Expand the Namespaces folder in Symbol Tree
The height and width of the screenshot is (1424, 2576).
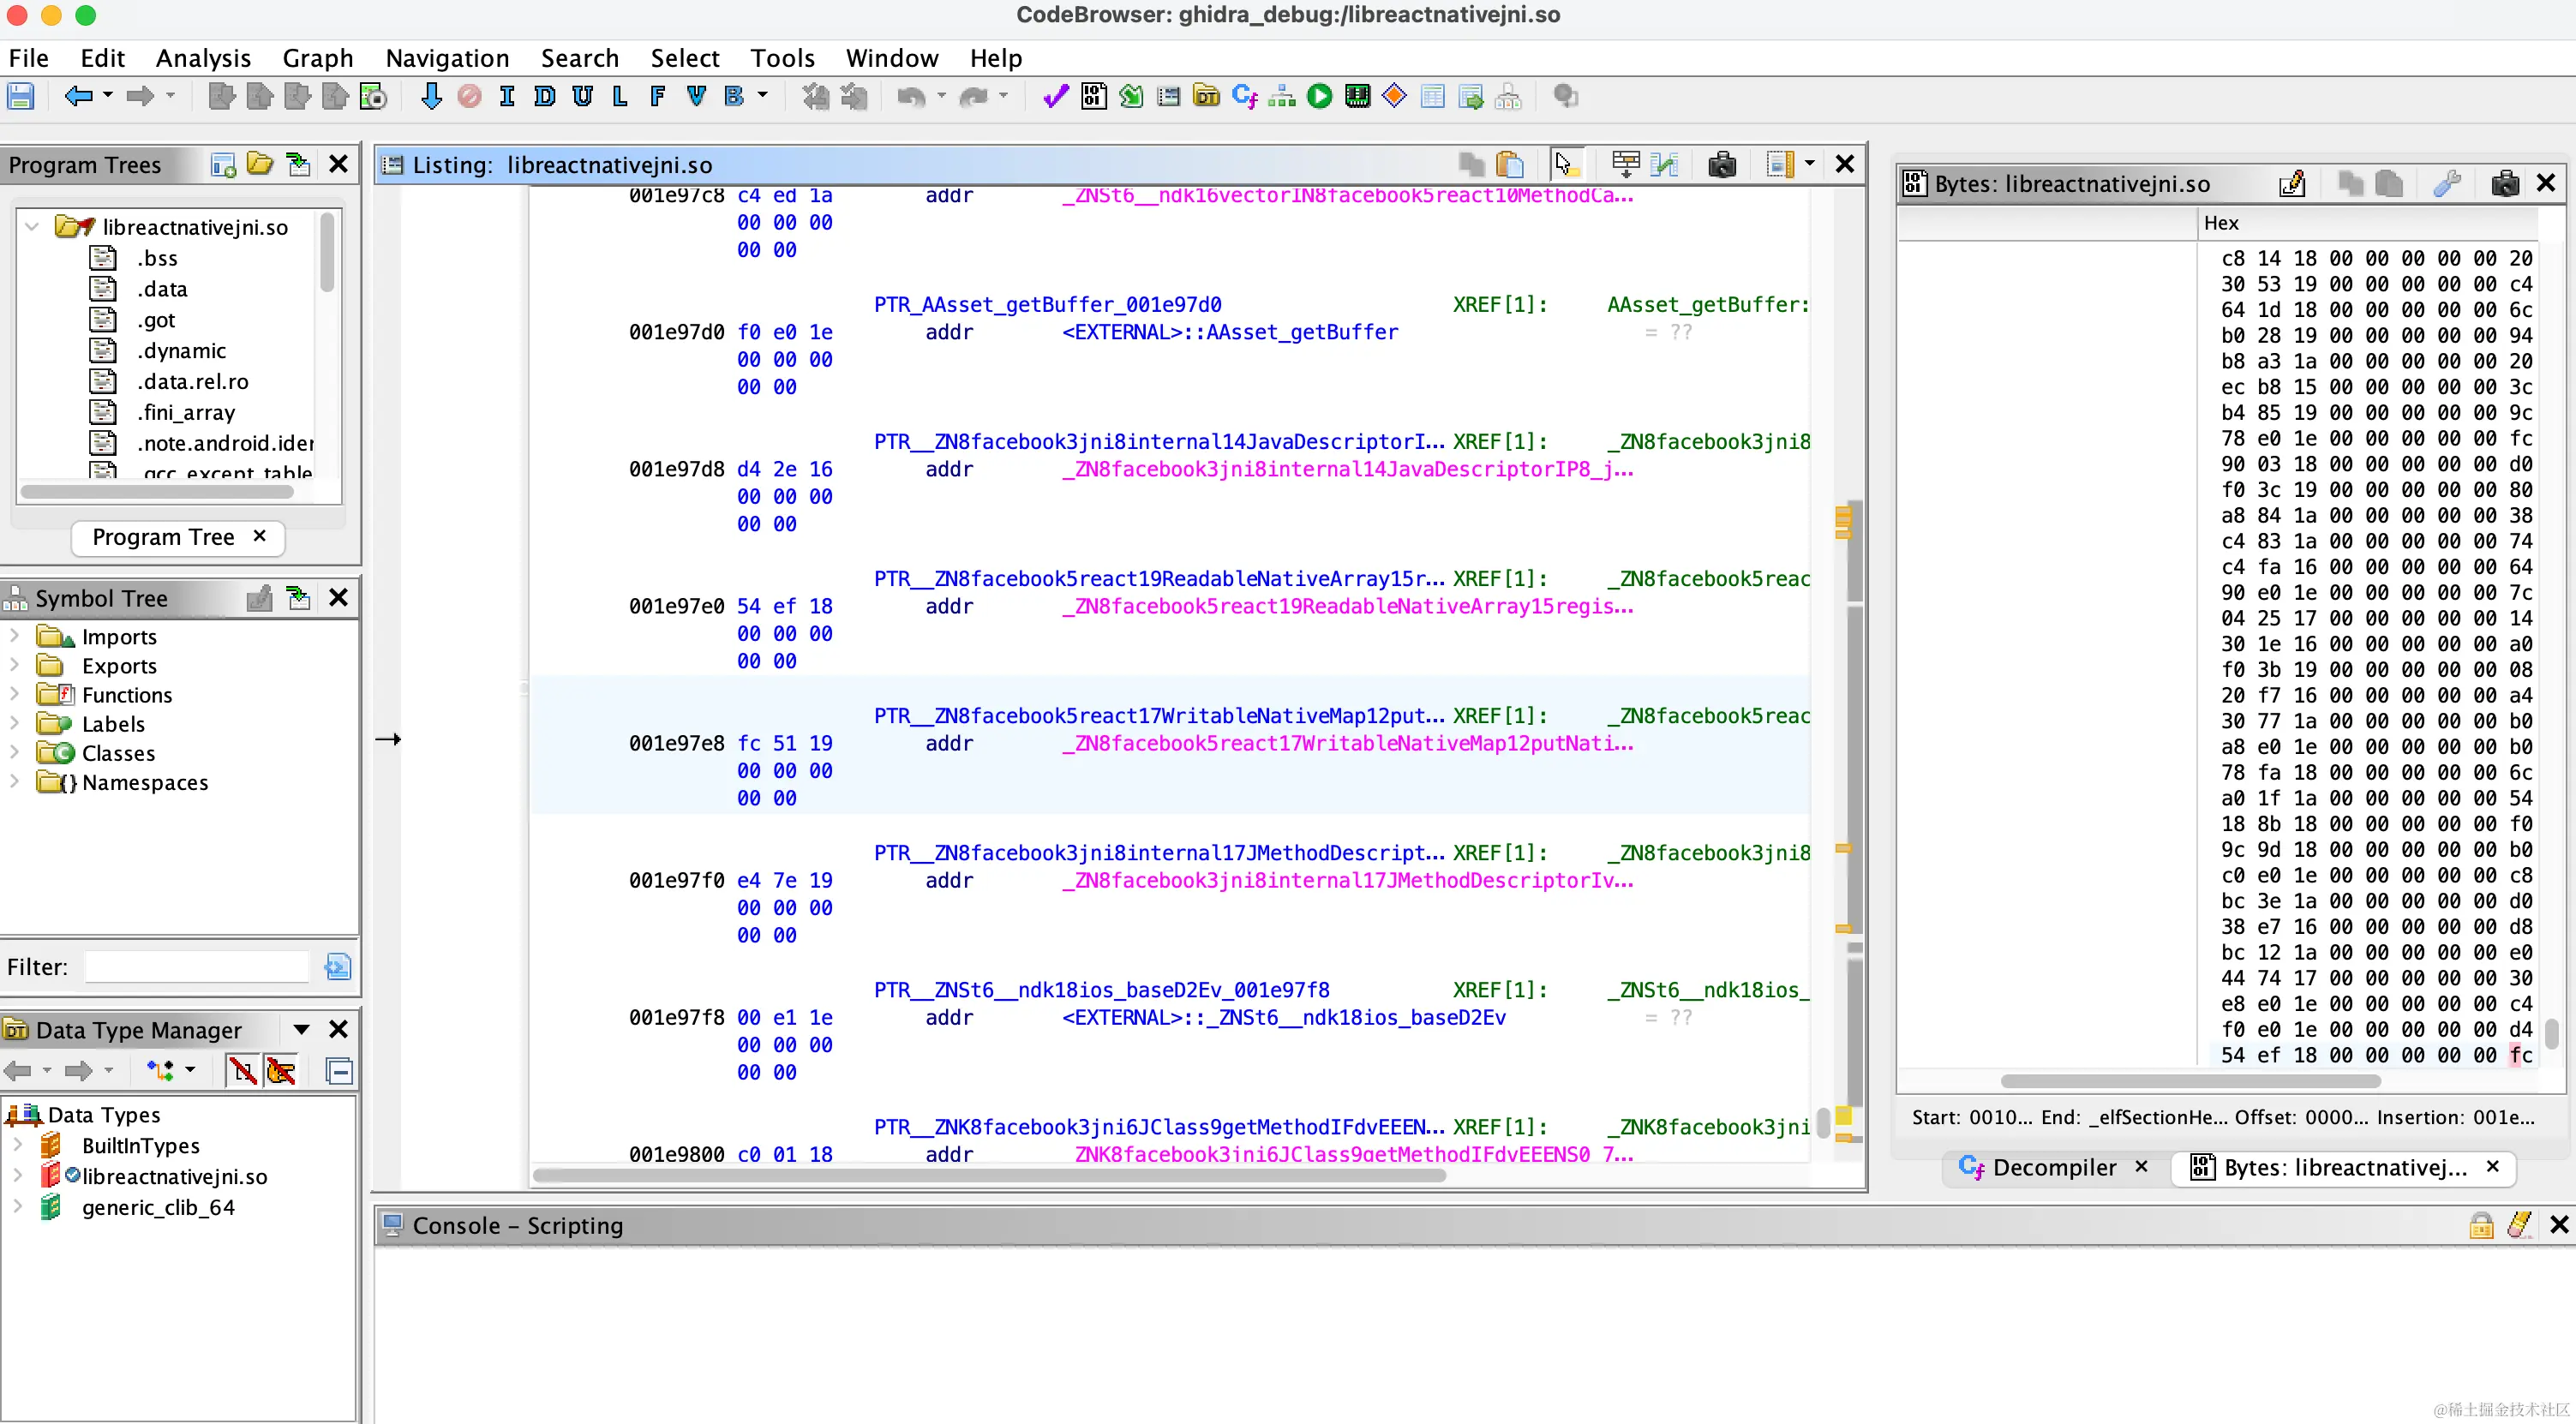tap(14, 781)
